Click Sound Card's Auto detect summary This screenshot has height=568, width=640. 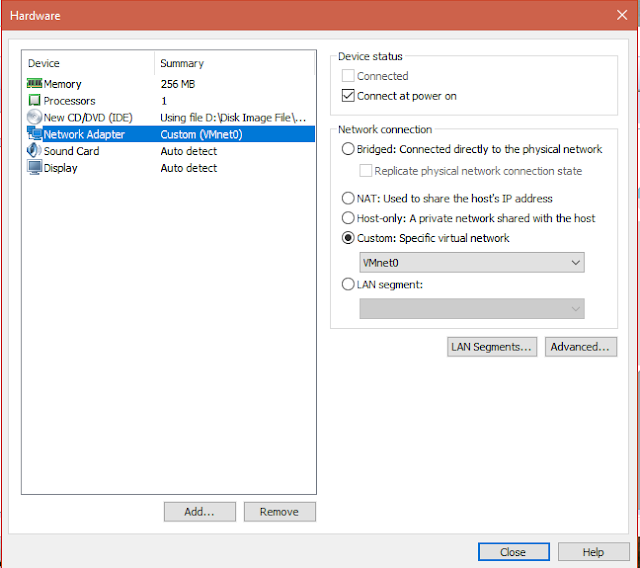click(189, 151)
